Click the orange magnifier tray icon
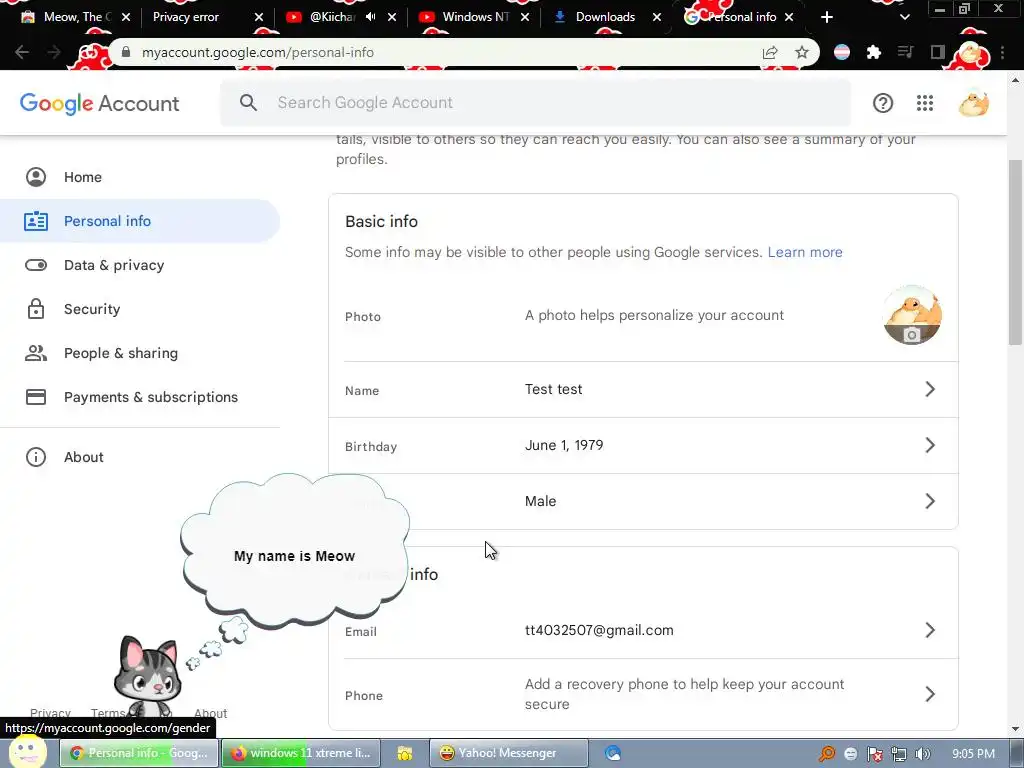Image resolution: width=1024 pixels, height=768 pixels. pyautogui.click(x=827, y=754)
